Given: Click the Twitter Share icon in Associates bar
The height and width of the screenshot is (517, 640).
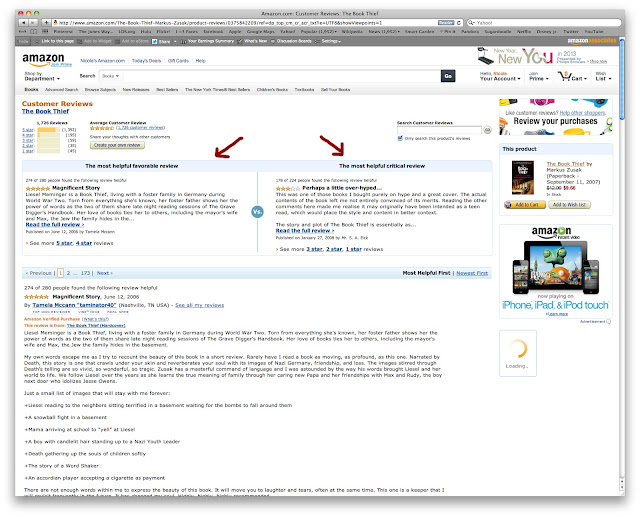Looking at the screenshot, I should (x=155, y=41).
